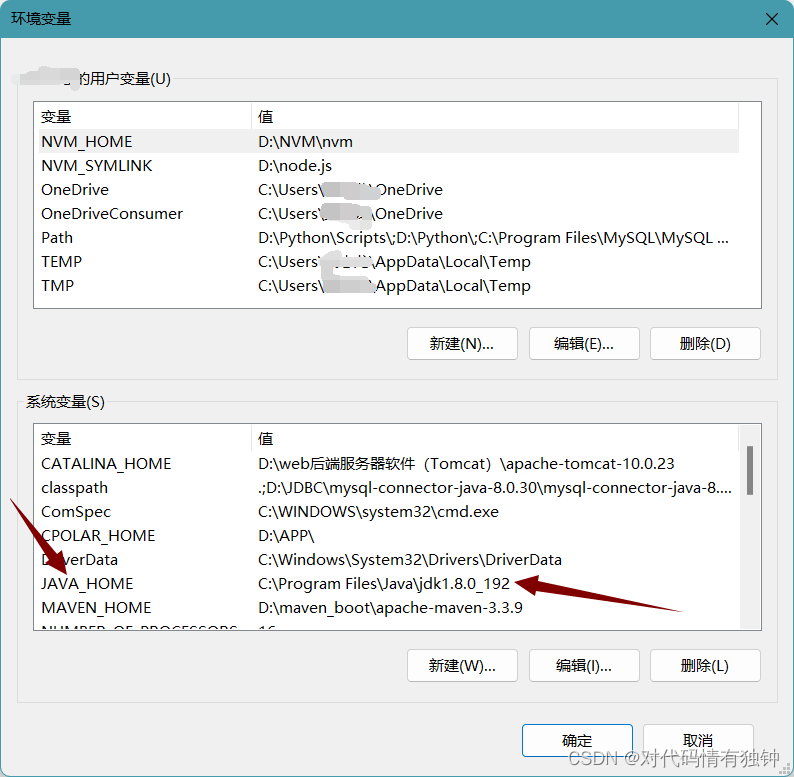Close the 环境变量 dialog with X
794x777 pixels.
coord(772,19)
